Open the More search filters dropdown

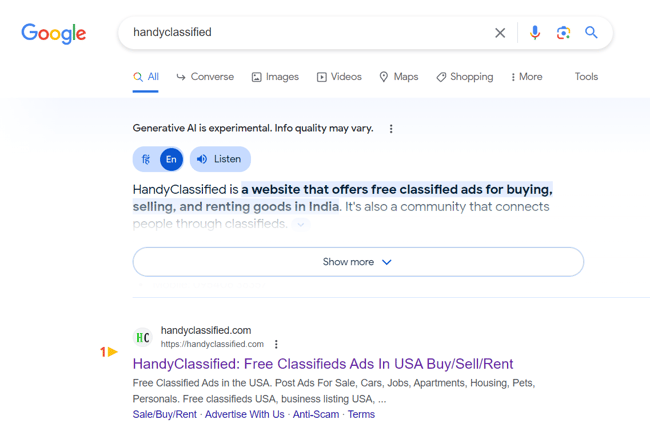(x=526, y=77)
